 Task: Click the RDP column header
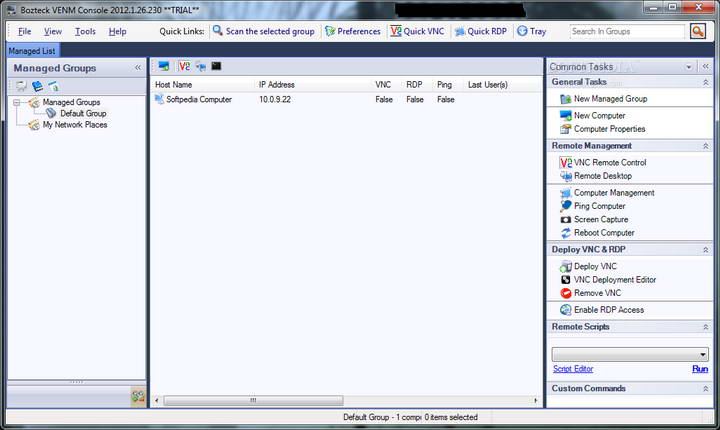coord(414,85)
